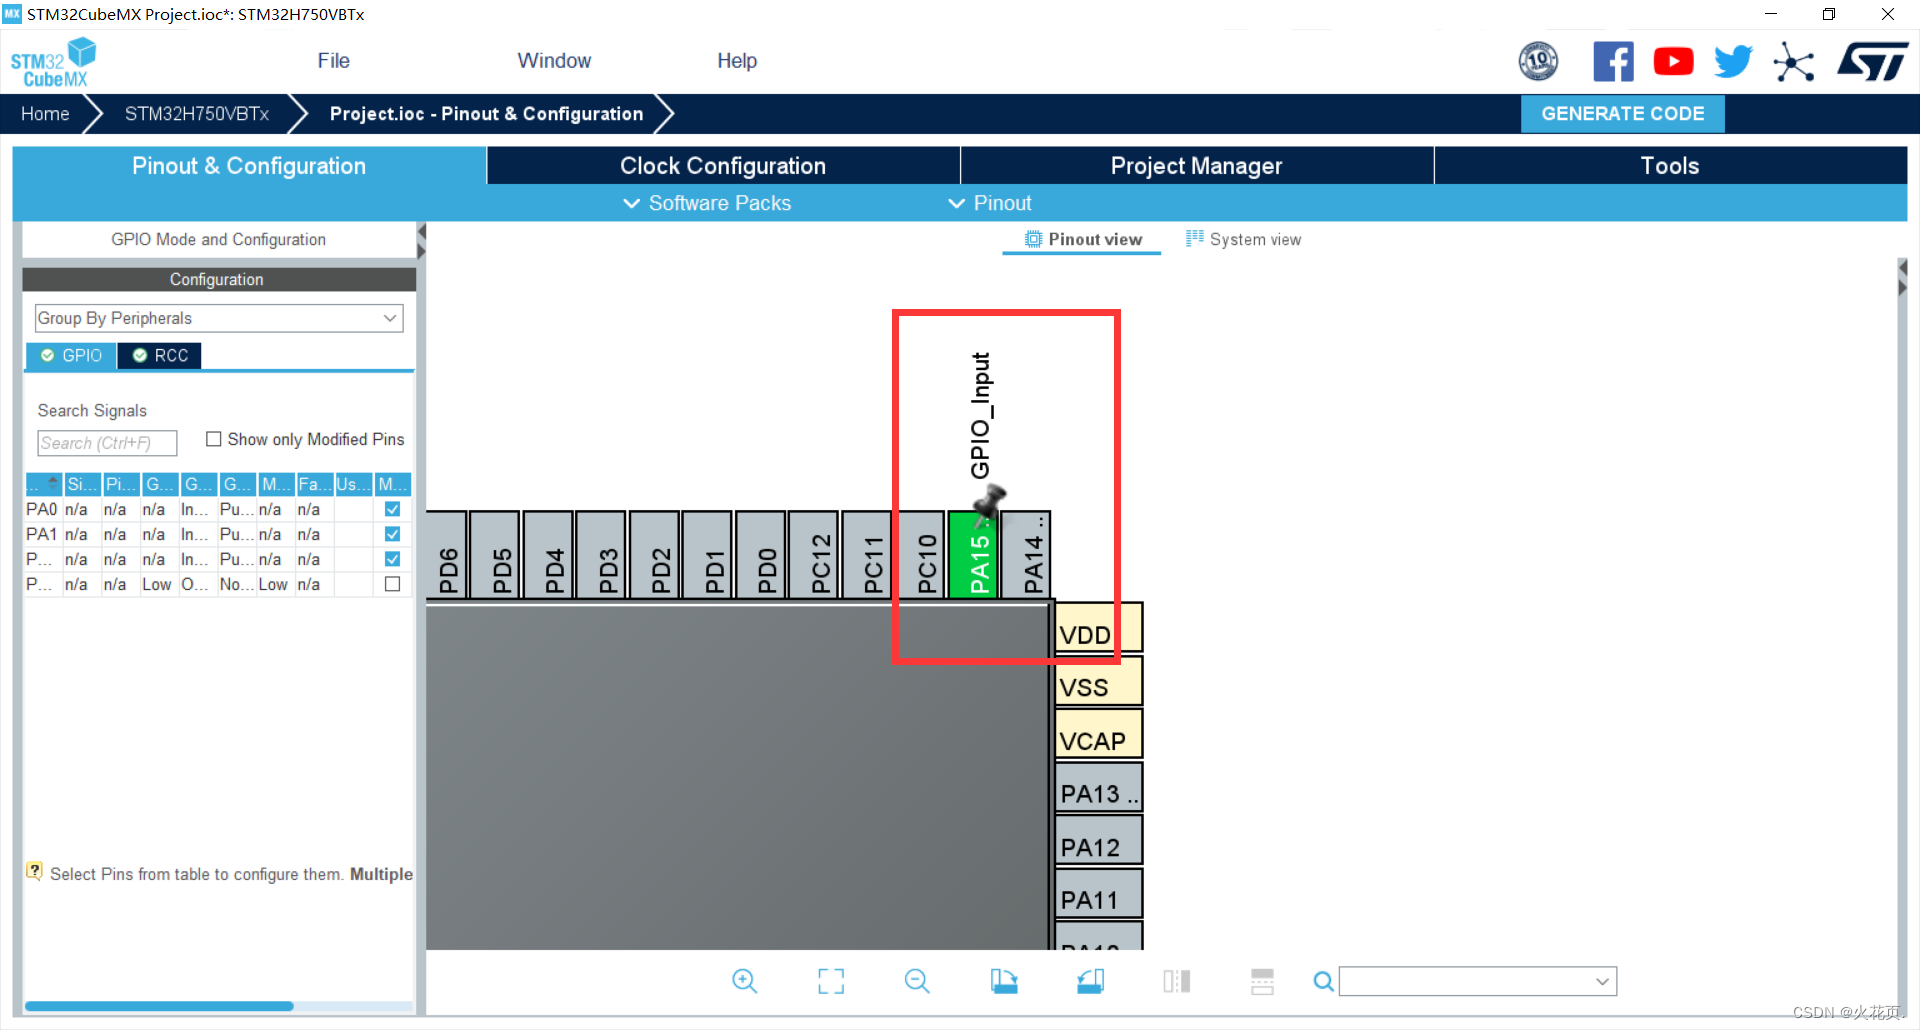Select the RCC peripheral tab
The height and width of the screenshot is (1030, 1920).
160,355
